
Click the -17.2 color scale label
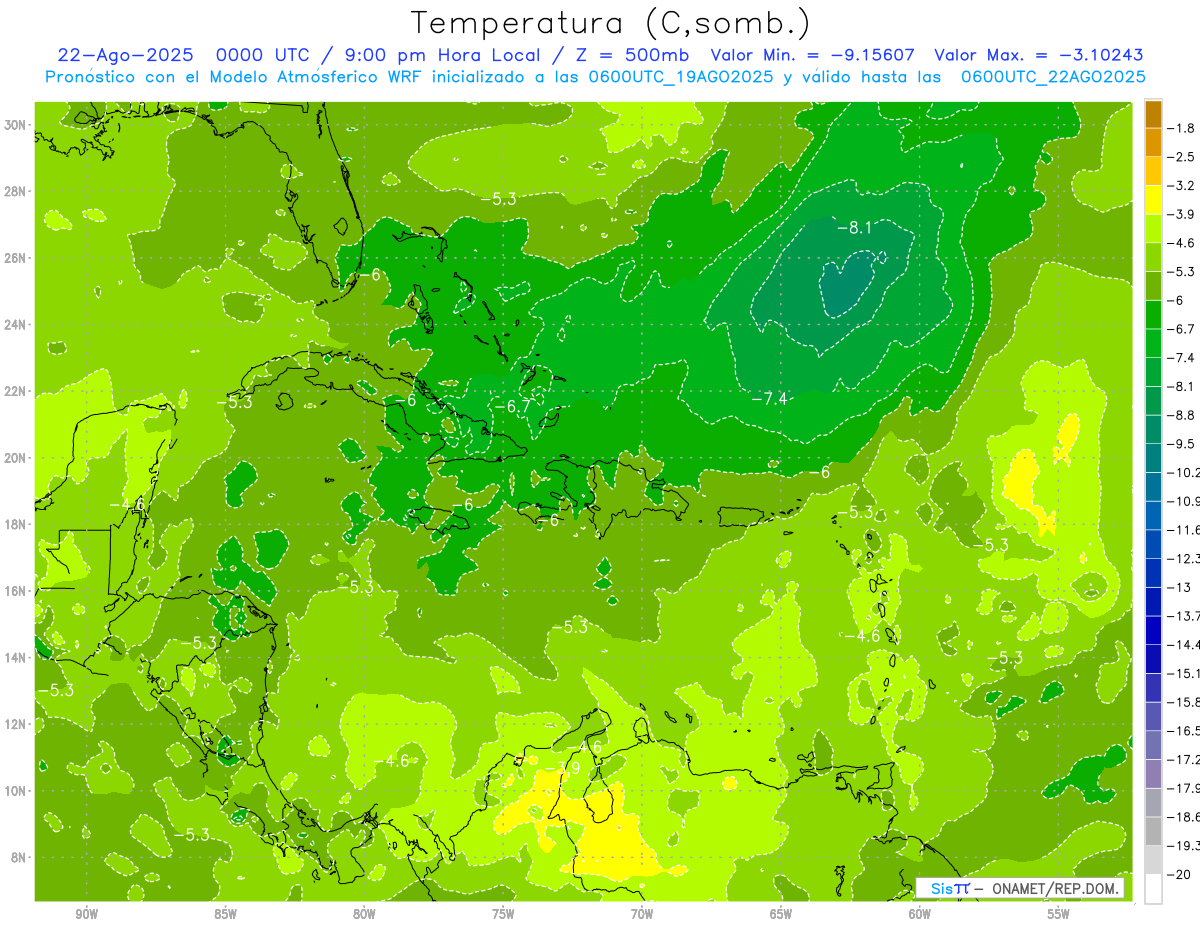[1183, 759]
